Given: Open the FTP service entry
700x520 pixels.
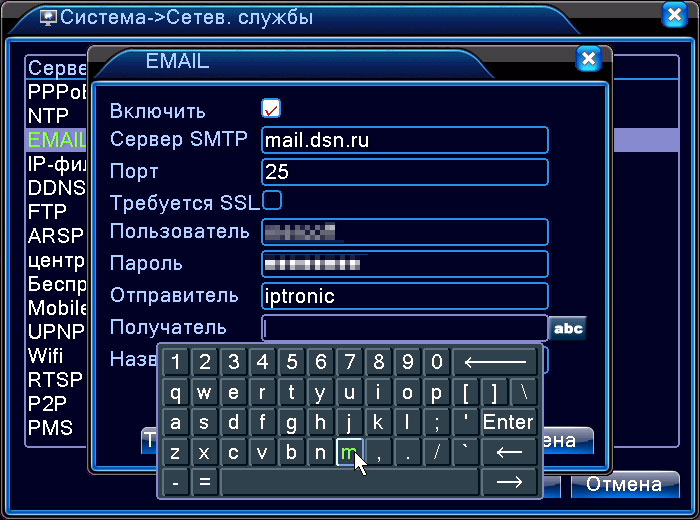Looking at the screenshot, I should (x=47, y=211).
